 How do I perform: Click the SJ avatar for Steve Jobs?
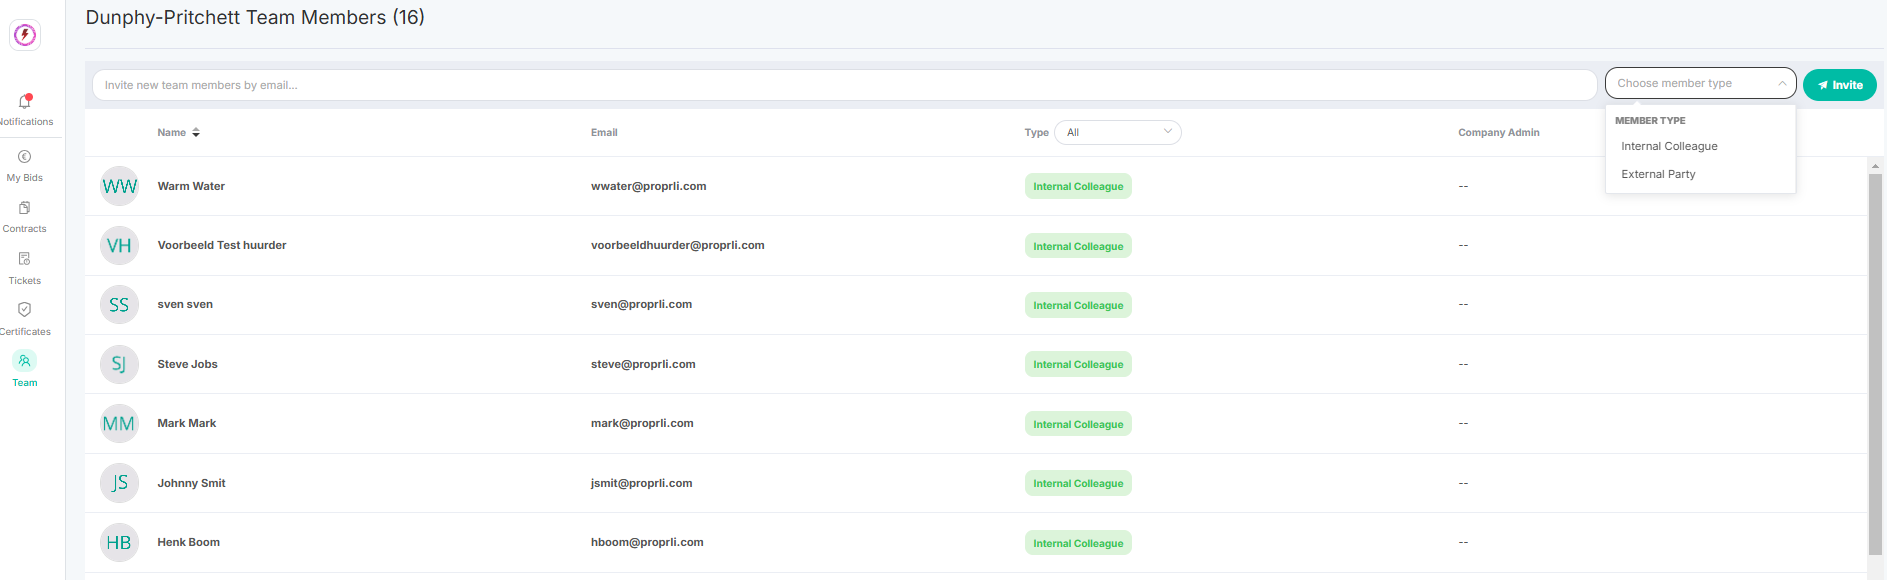(x=119, y=364)
